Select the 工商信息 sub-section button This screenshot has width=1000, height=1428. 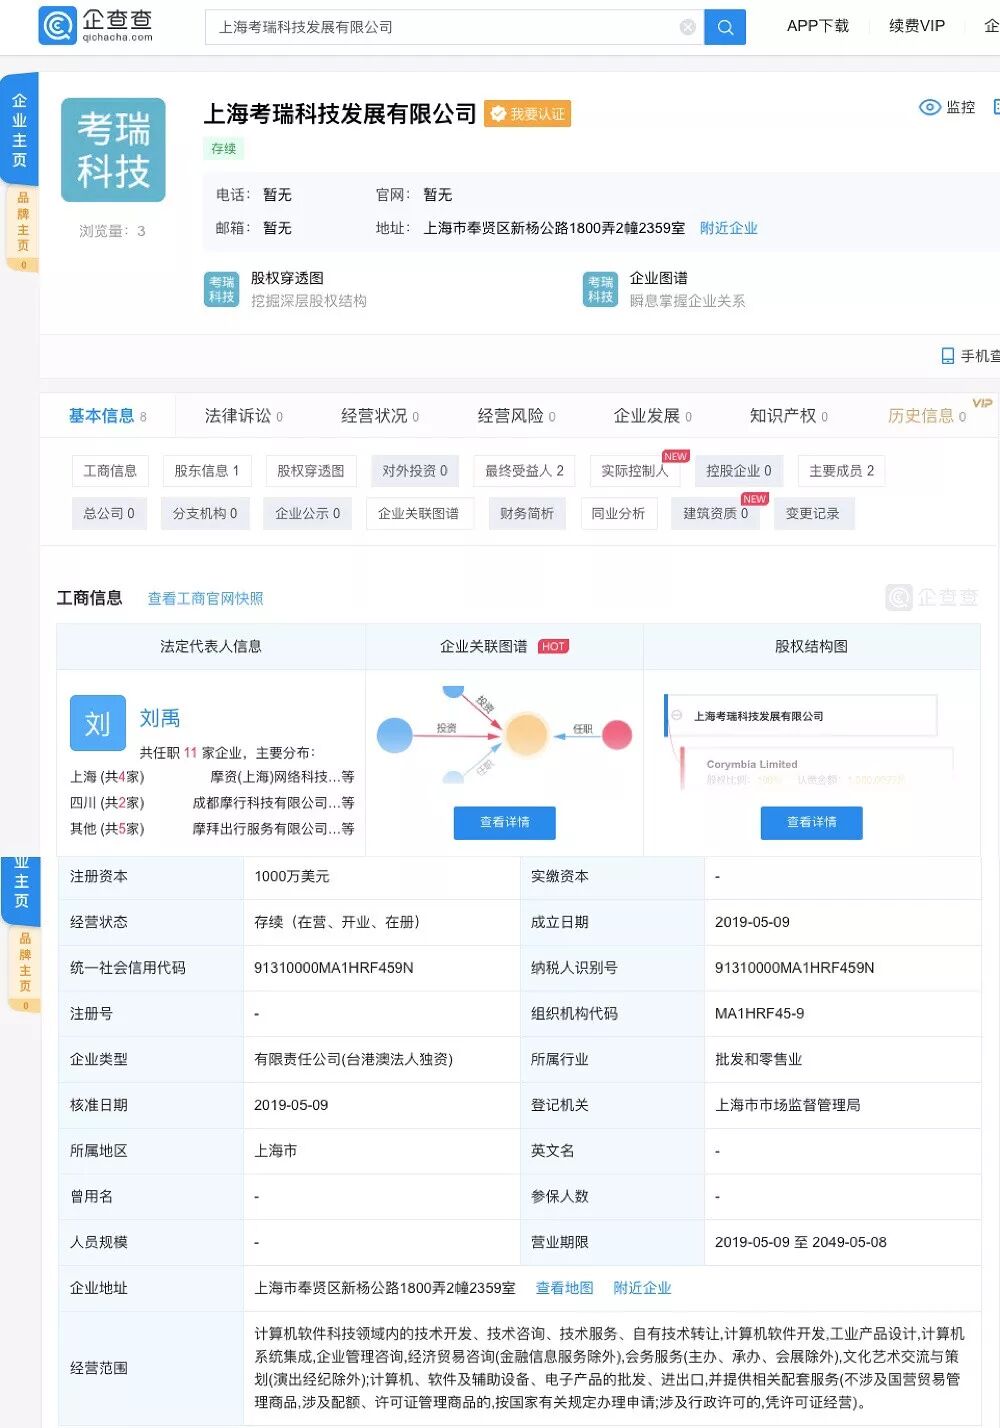click(110, 471)
